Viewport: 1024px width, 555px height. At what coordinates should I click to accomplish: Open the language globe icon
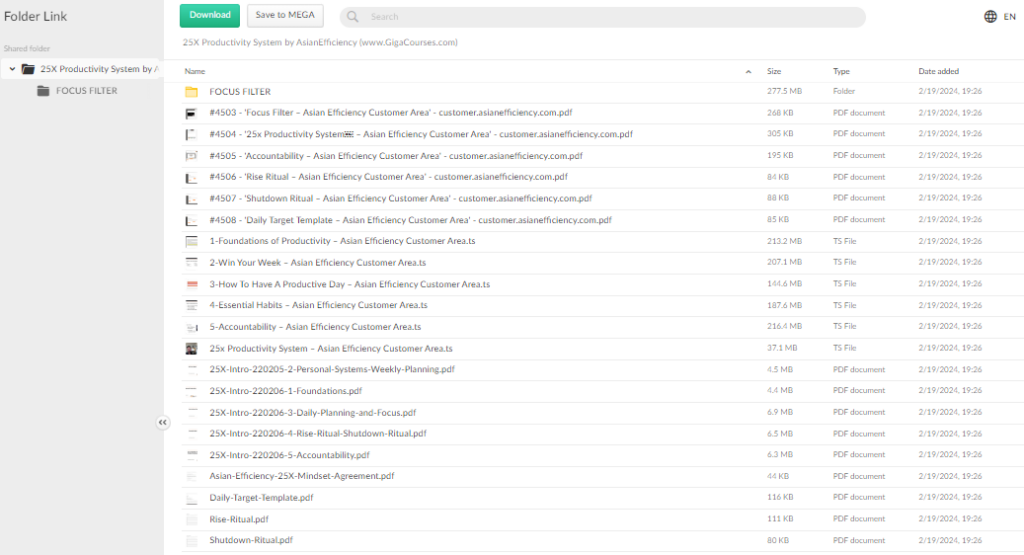pyautogui.click(x=990, y=17)
